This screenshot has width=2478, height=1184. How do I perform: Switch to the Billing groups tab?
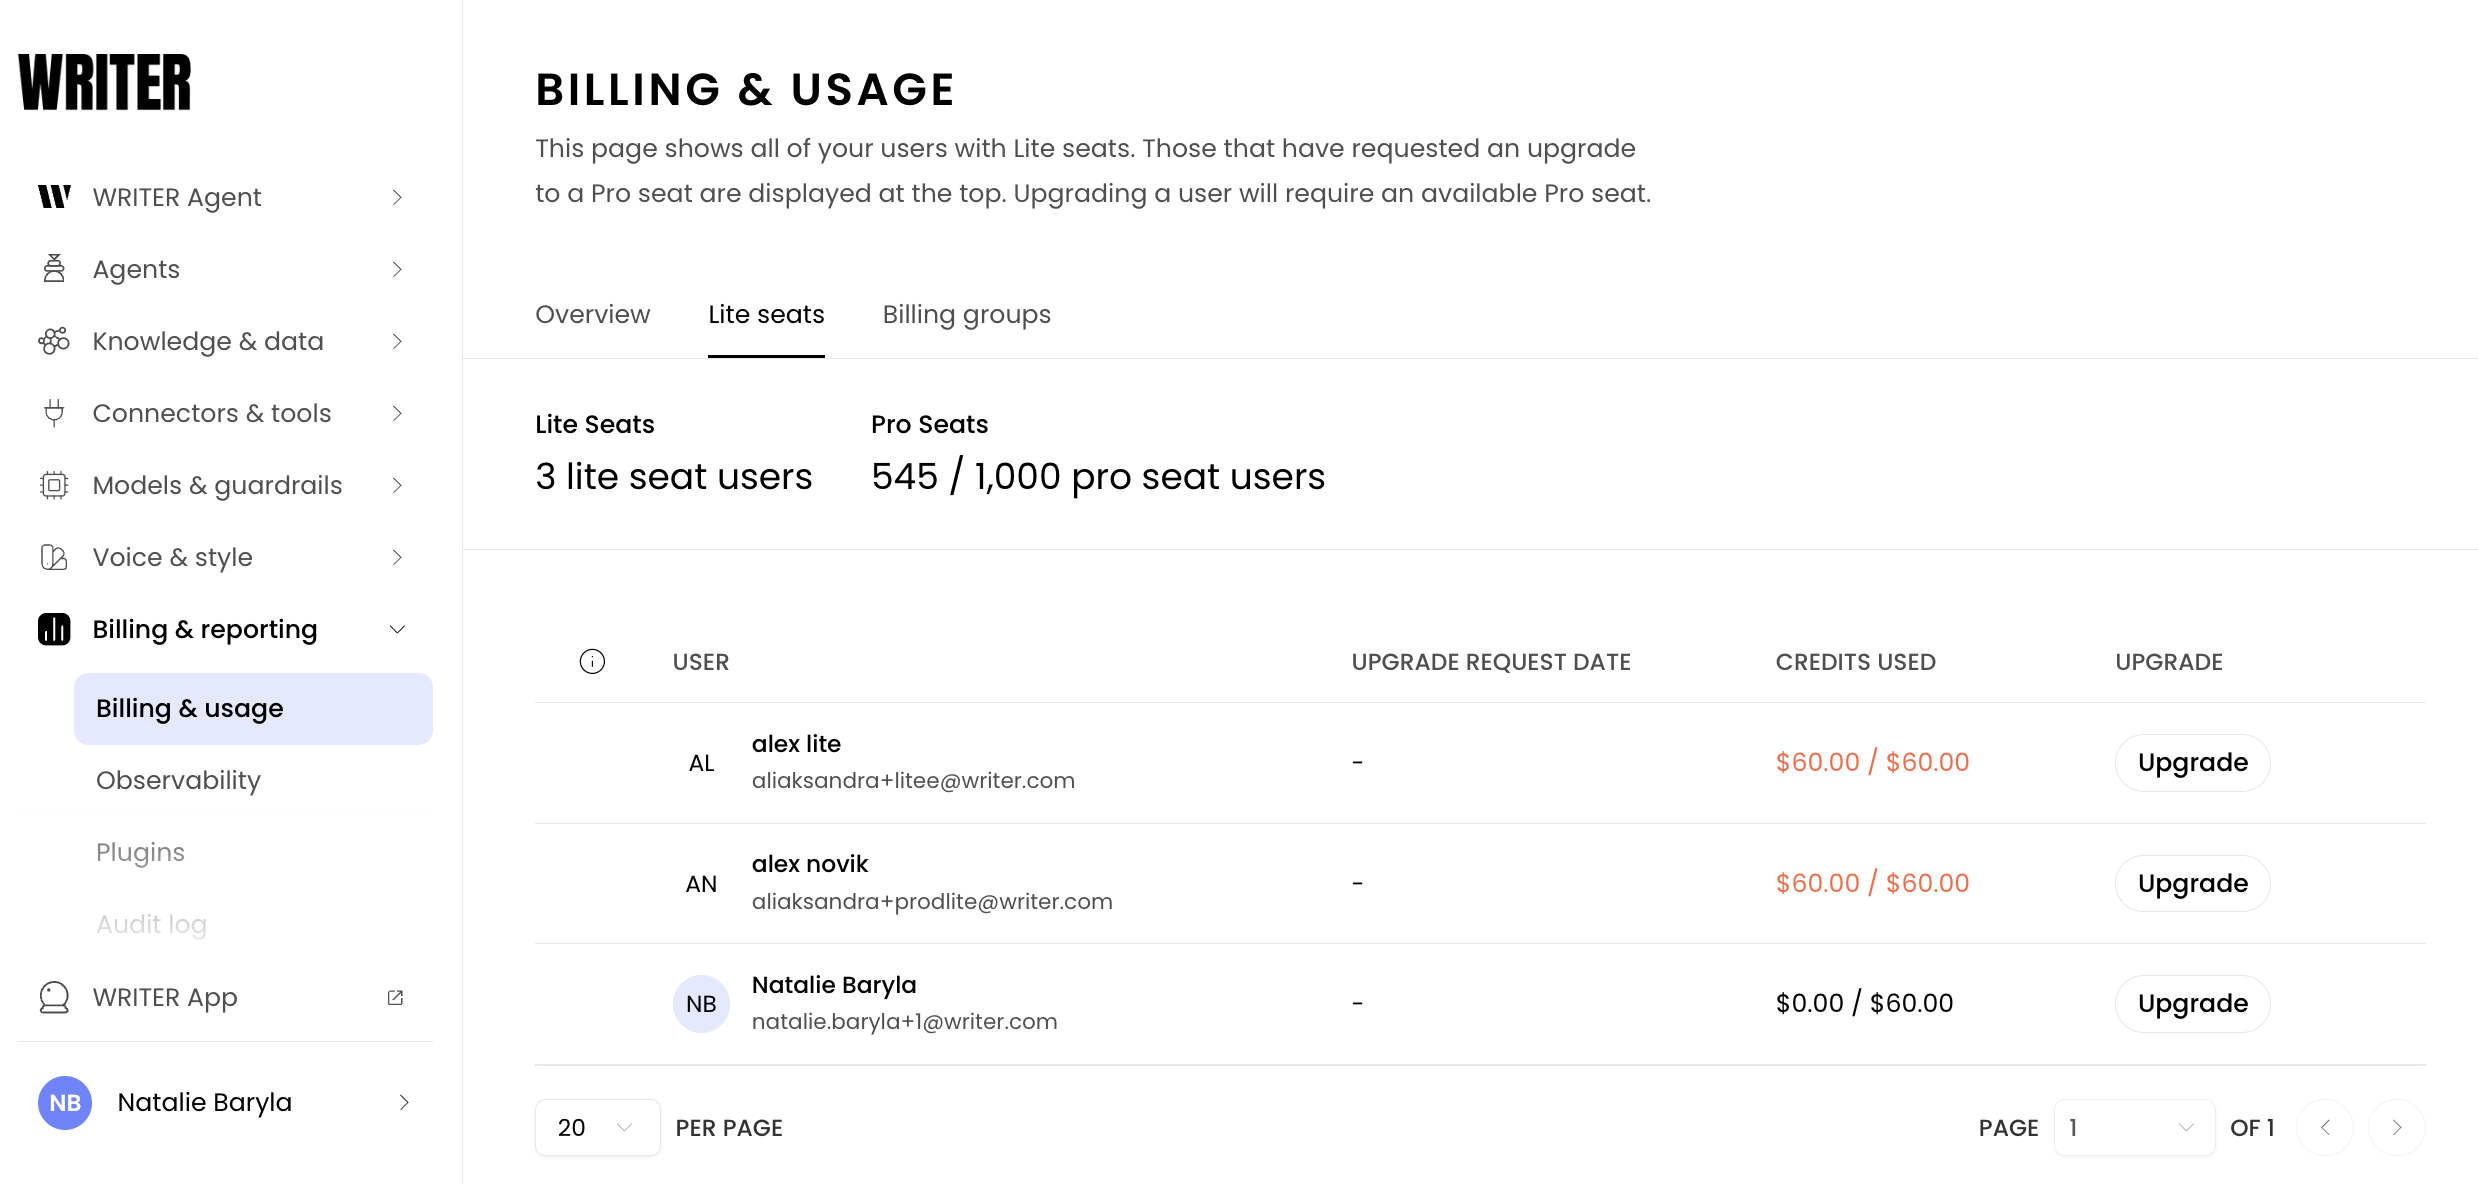(966, 315)
